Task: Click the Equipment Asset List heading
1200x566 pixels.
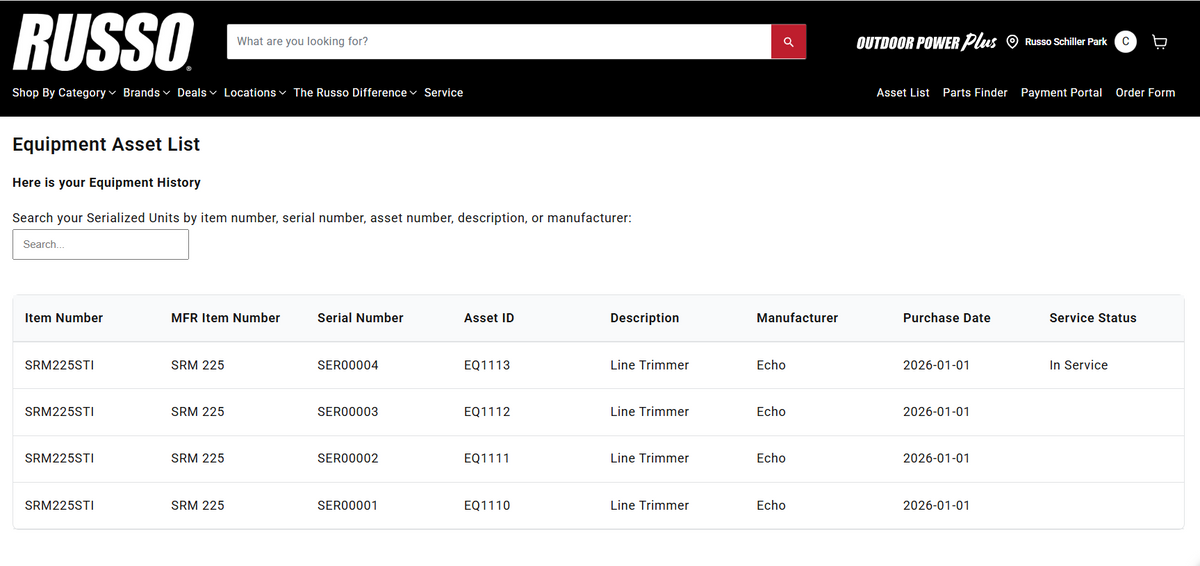Action: 106,144
